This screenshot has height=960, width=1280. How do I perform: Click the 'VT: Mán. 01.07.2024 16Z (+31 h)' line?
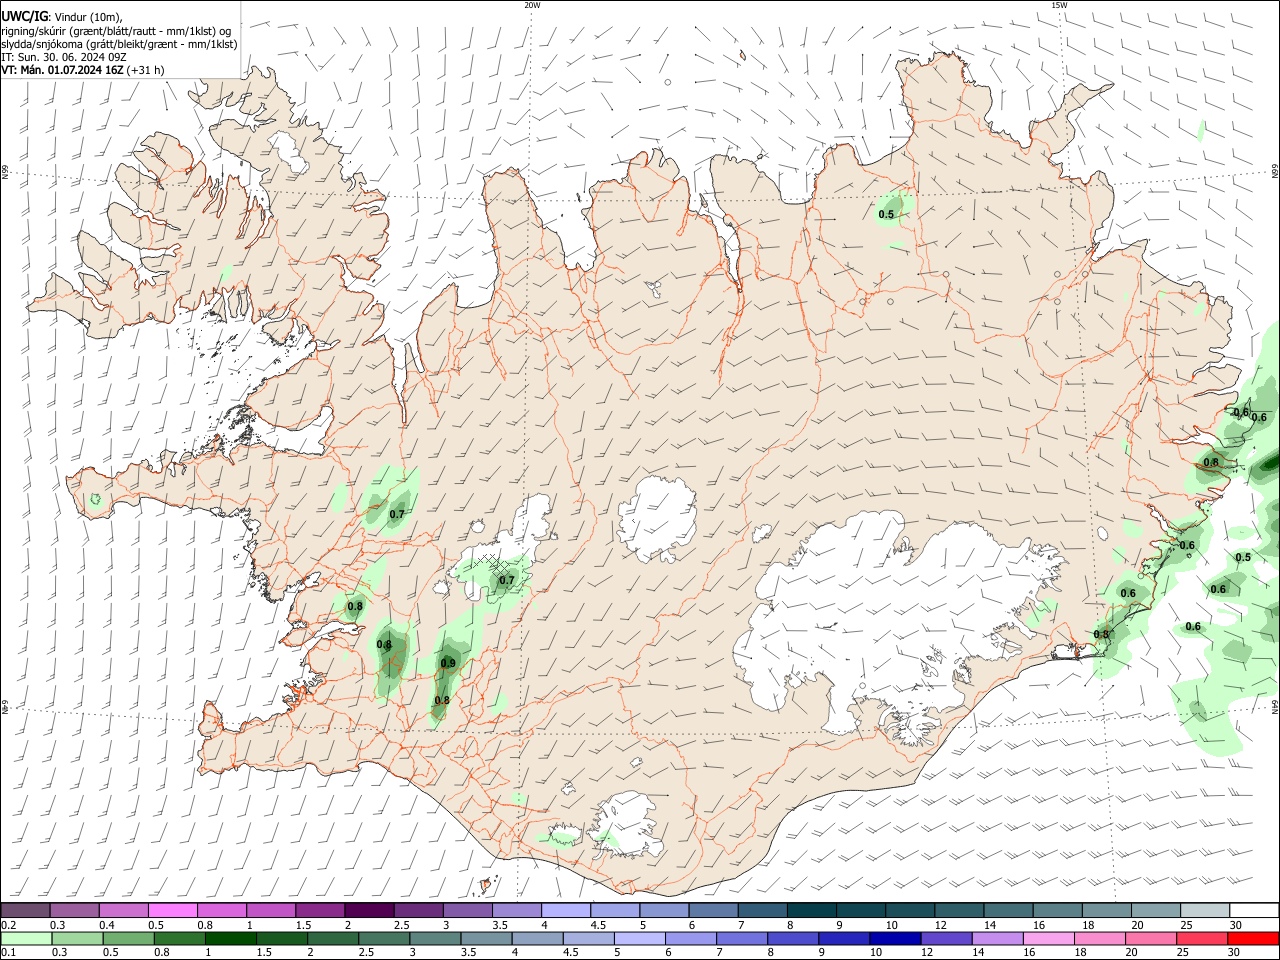click(83, 70)
